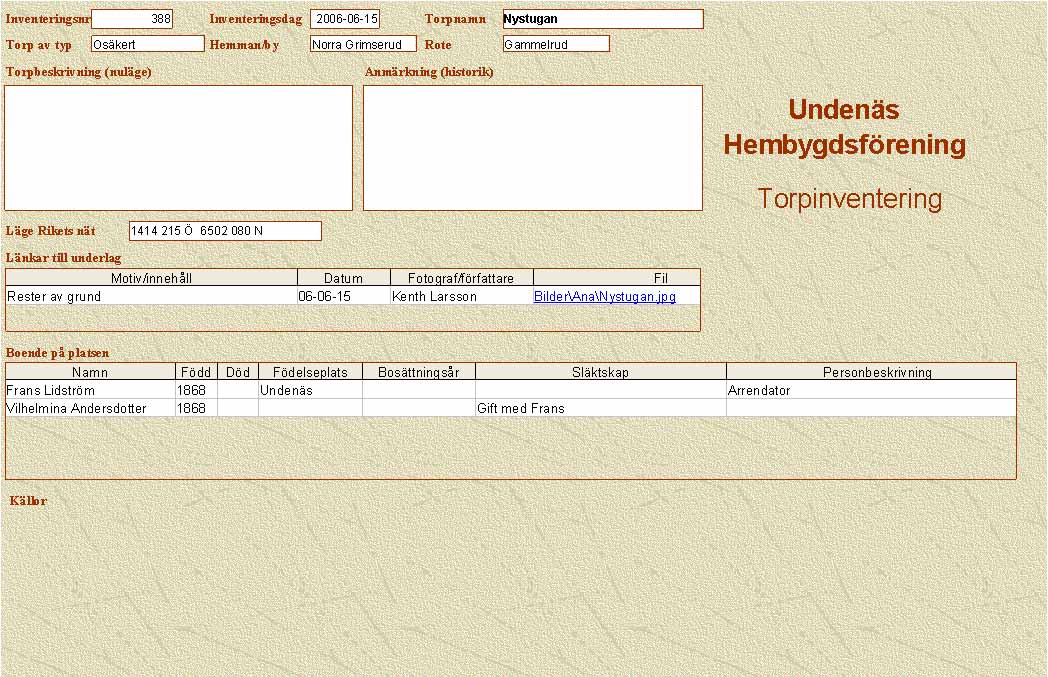Select the Arrendator personbeskrivning cell
The image size is (1048, 677).
click(870, 391)
